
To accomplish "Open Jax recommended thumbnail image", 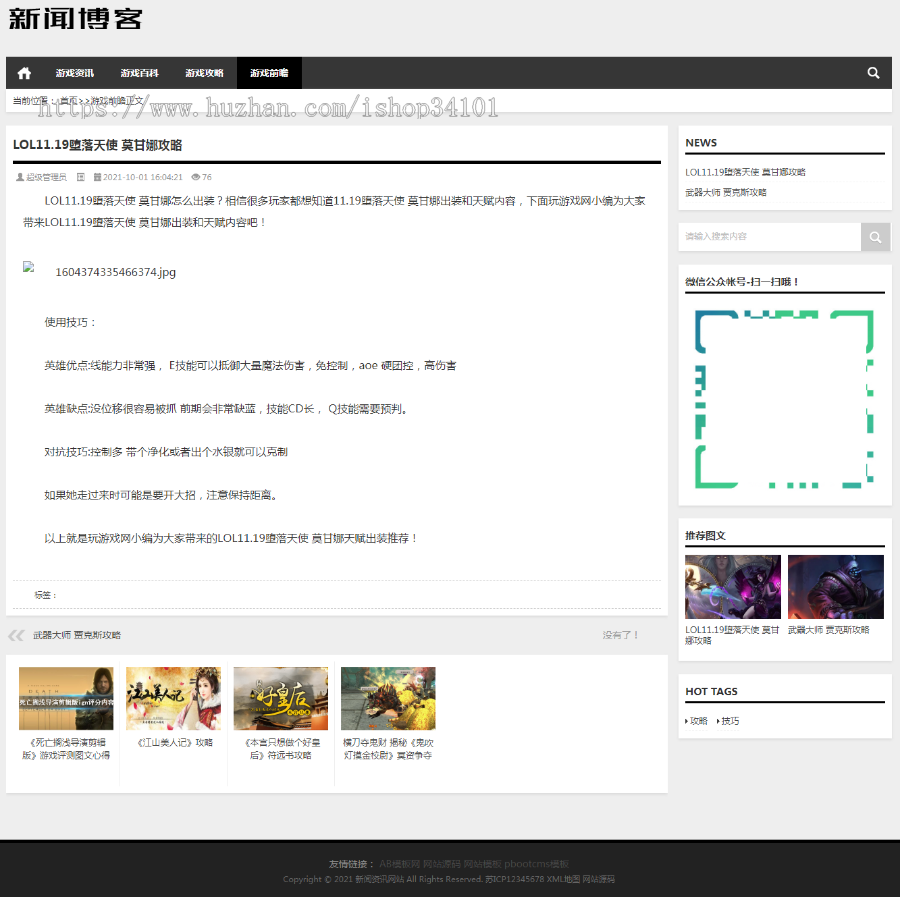I will [x=836, y=587].
